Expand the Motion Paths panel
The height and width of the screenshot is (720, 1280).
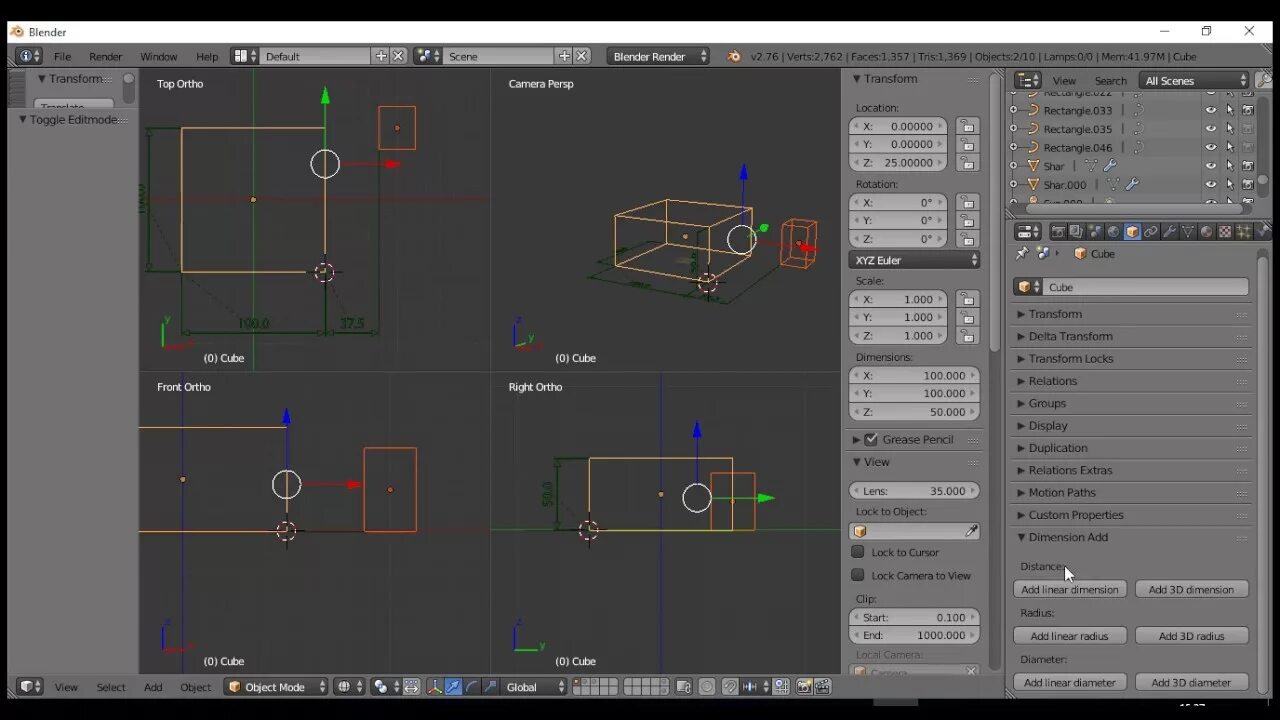click(x=1130, y=493)
